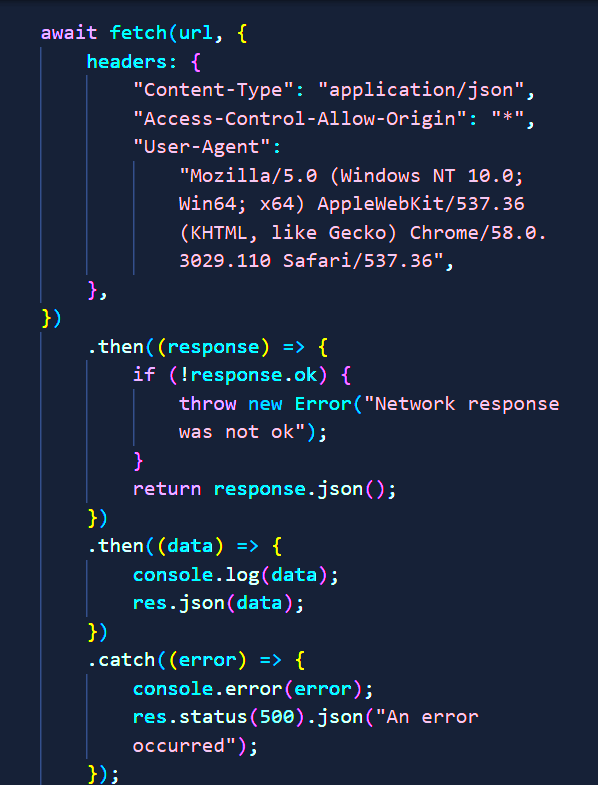The height and width of the screenshot is (785, 598).
Task: Click response.json() call
Action: click(300, 489)
